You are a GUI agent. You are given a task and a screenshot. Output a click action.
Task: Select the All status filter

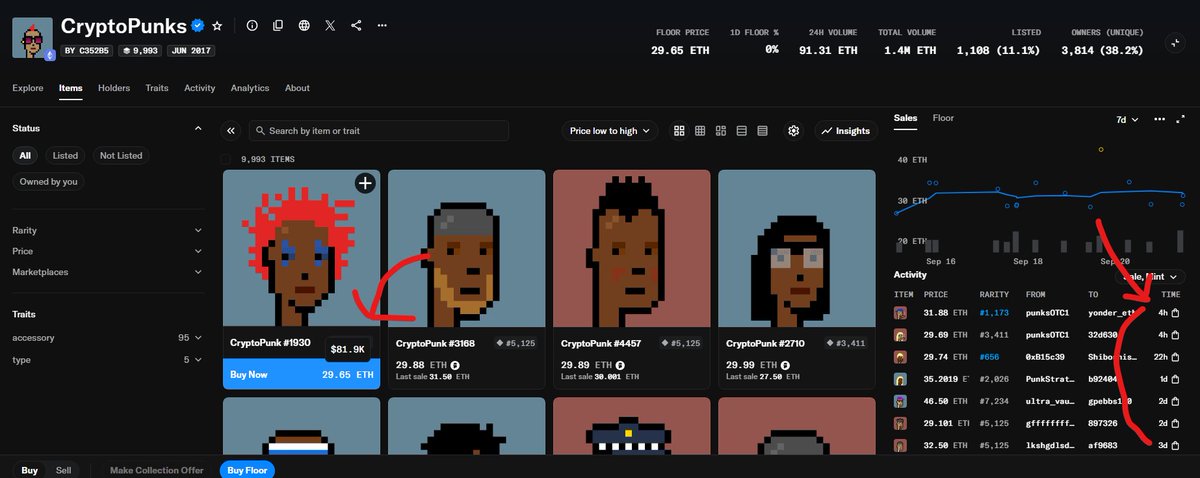(x=25, y=156)
